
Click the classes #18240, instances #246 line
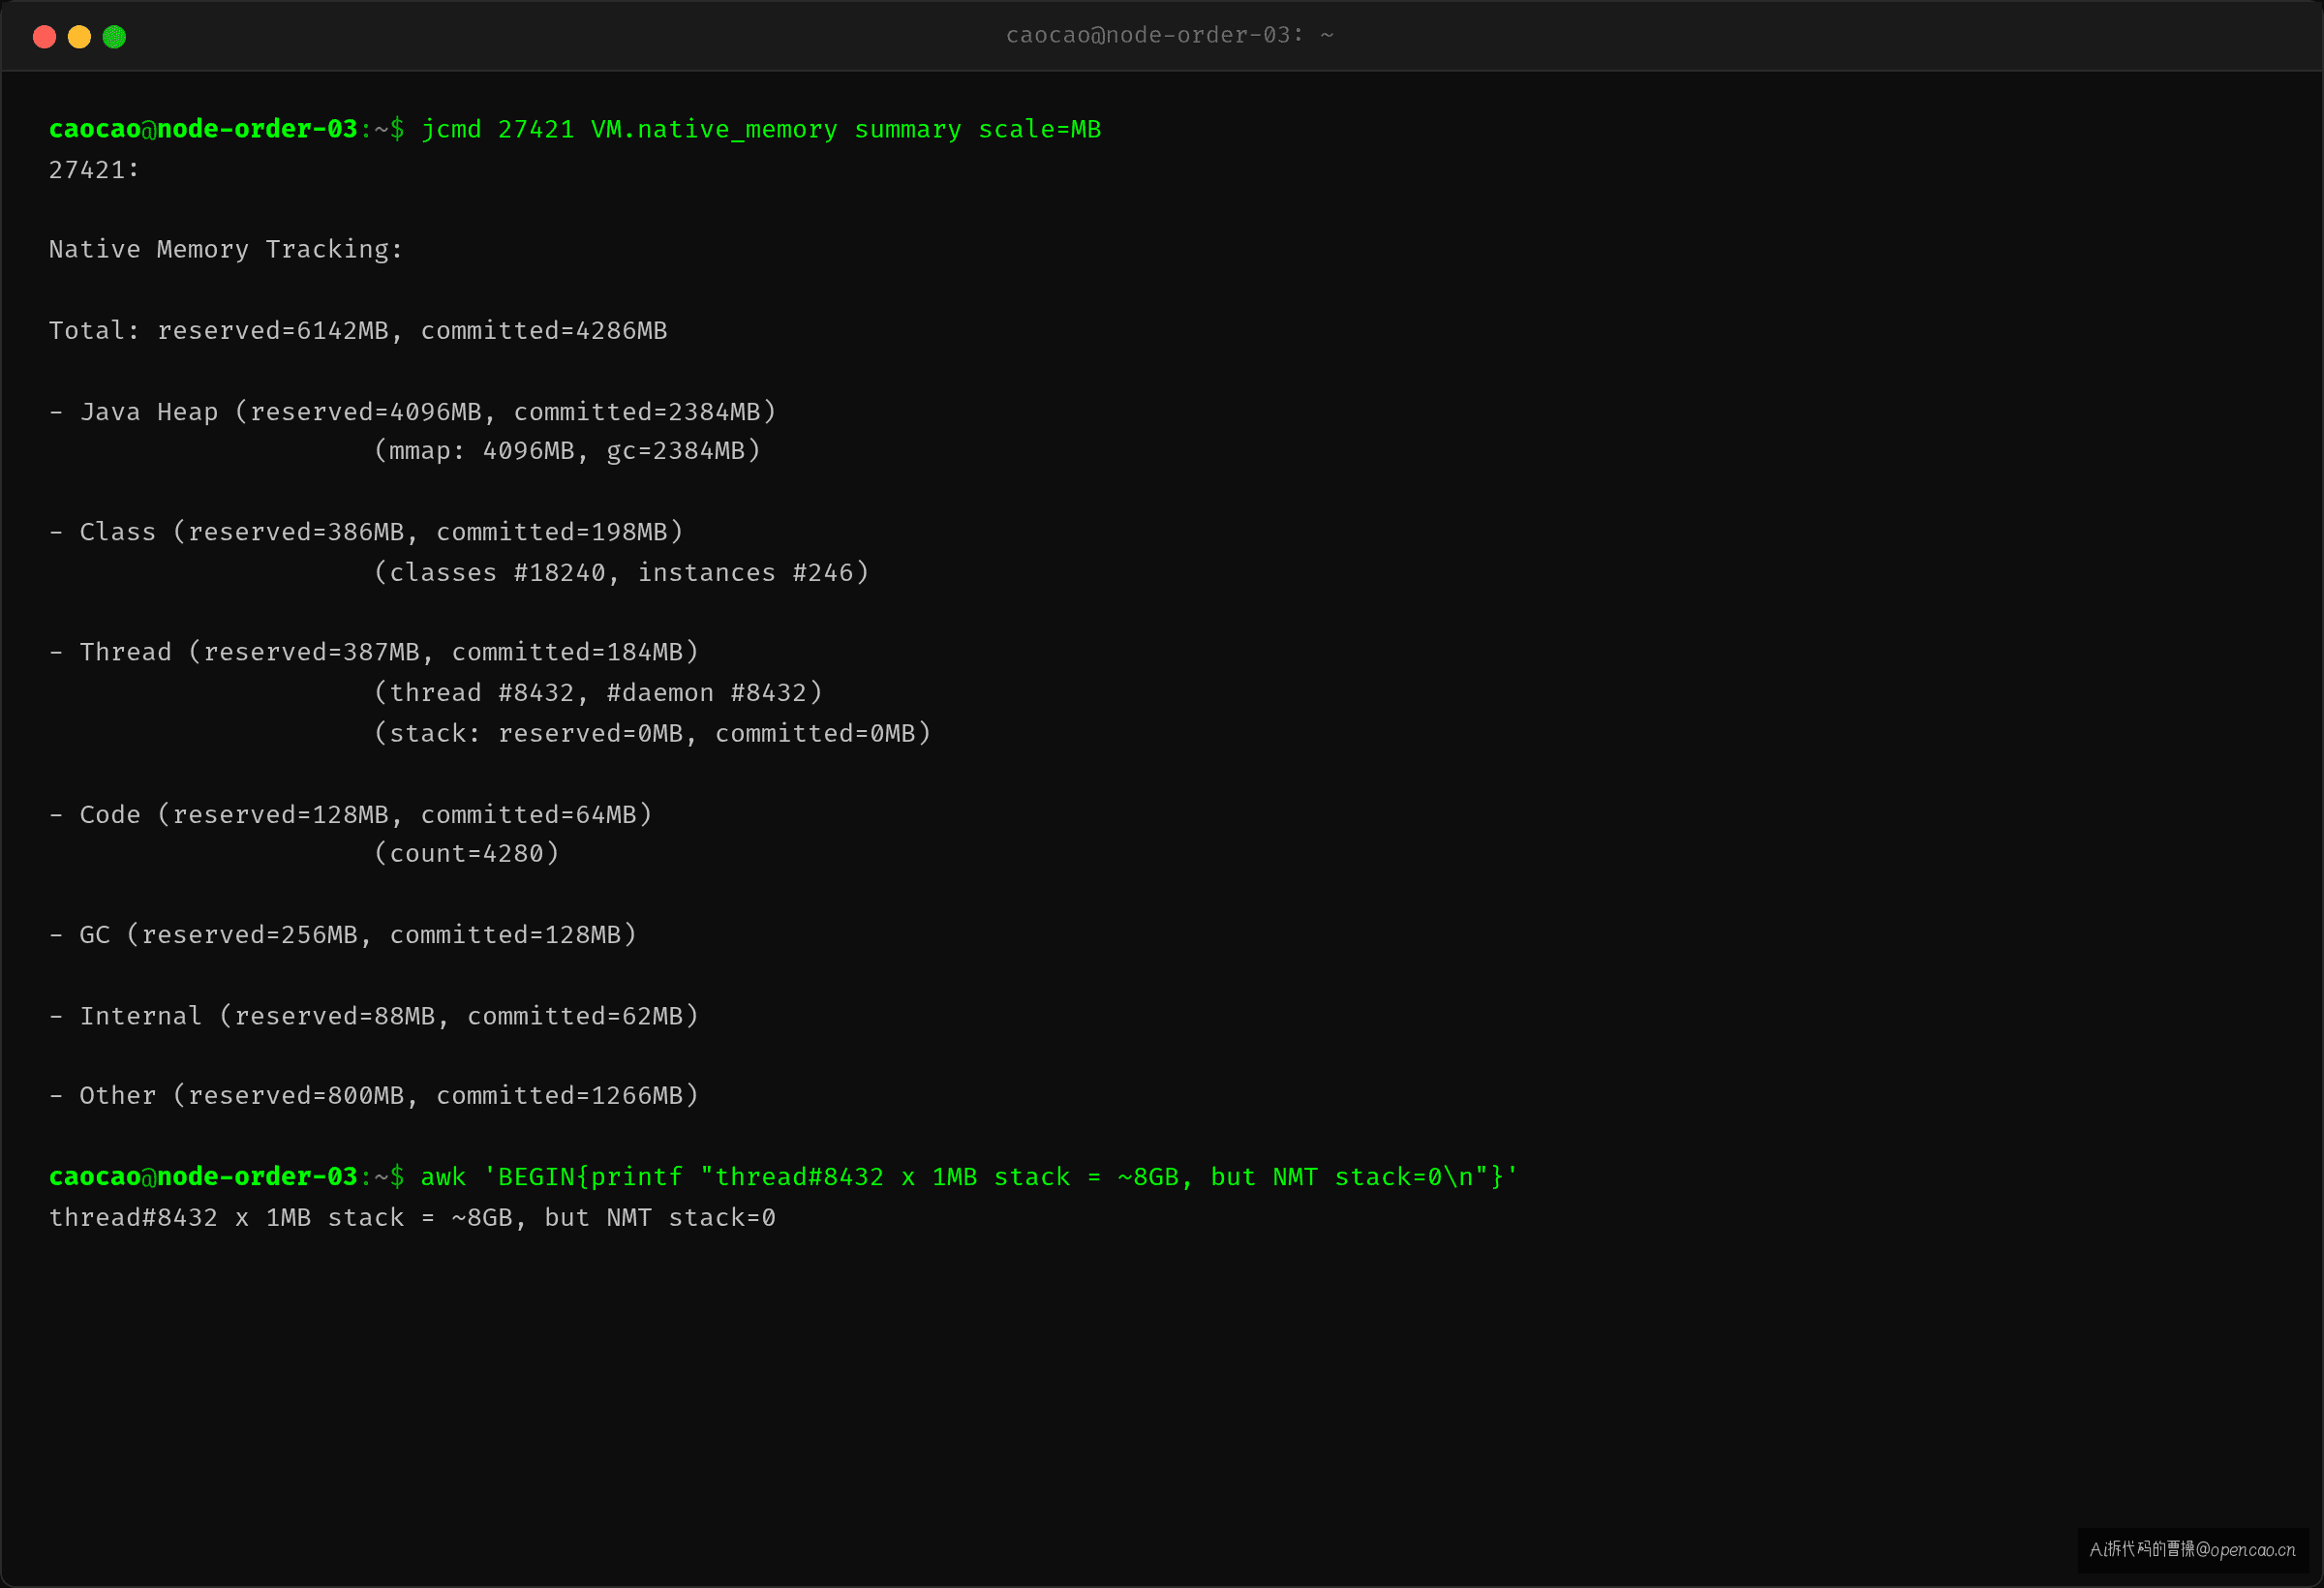tap(621, 572)
